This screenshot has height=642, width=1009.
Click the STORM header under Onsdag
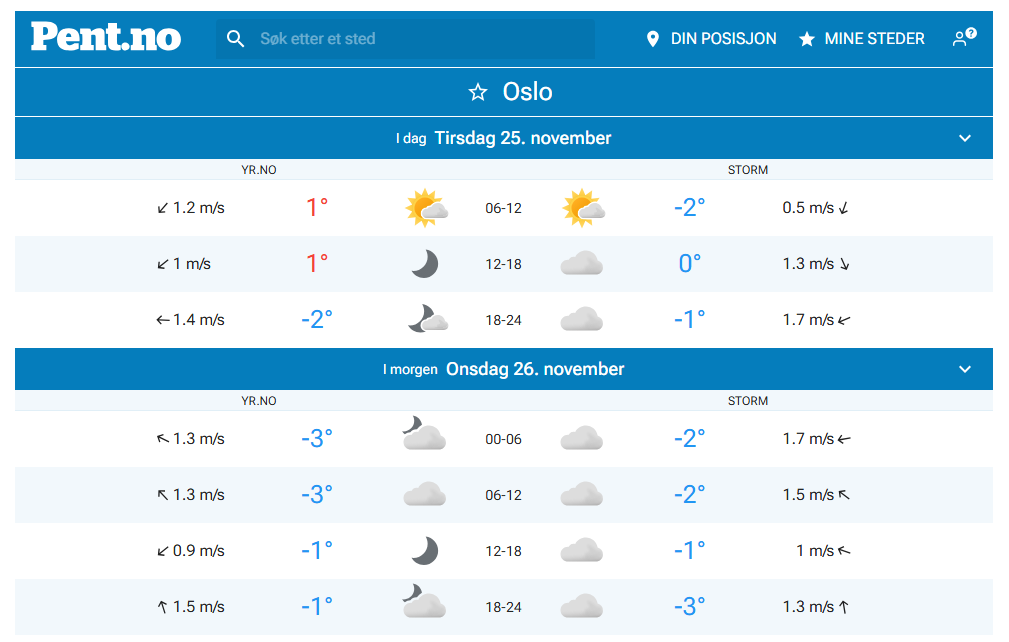[748, 401]
